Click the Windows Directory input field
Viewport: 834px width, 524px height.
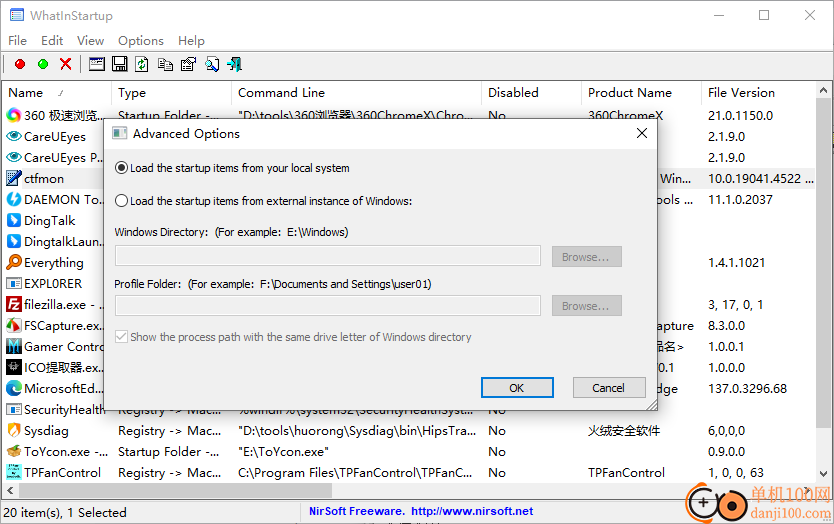coord(328,256)
